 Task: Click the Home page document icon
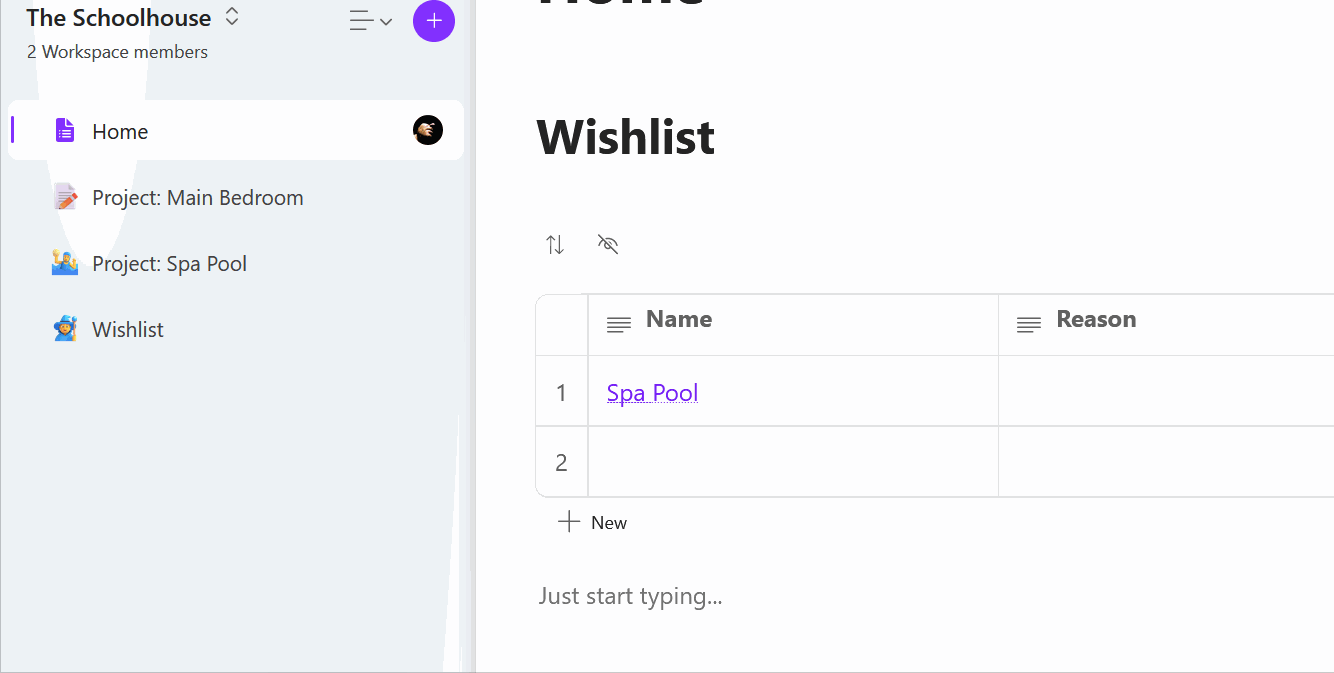[x=65, y=130]
